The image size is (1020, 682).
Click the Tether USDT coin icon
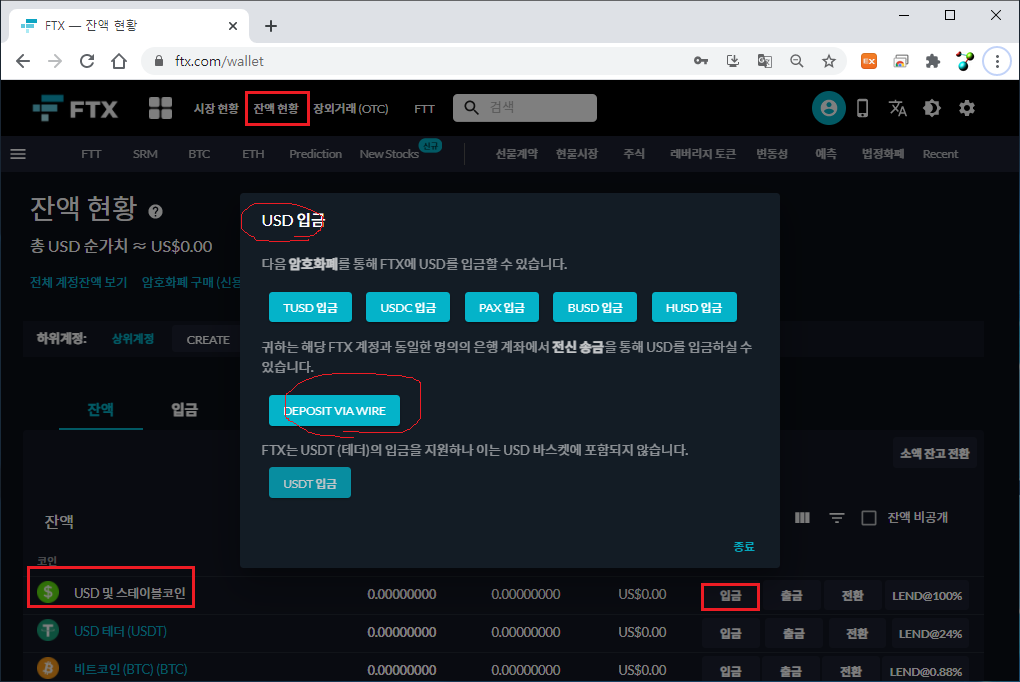point(48,631)
